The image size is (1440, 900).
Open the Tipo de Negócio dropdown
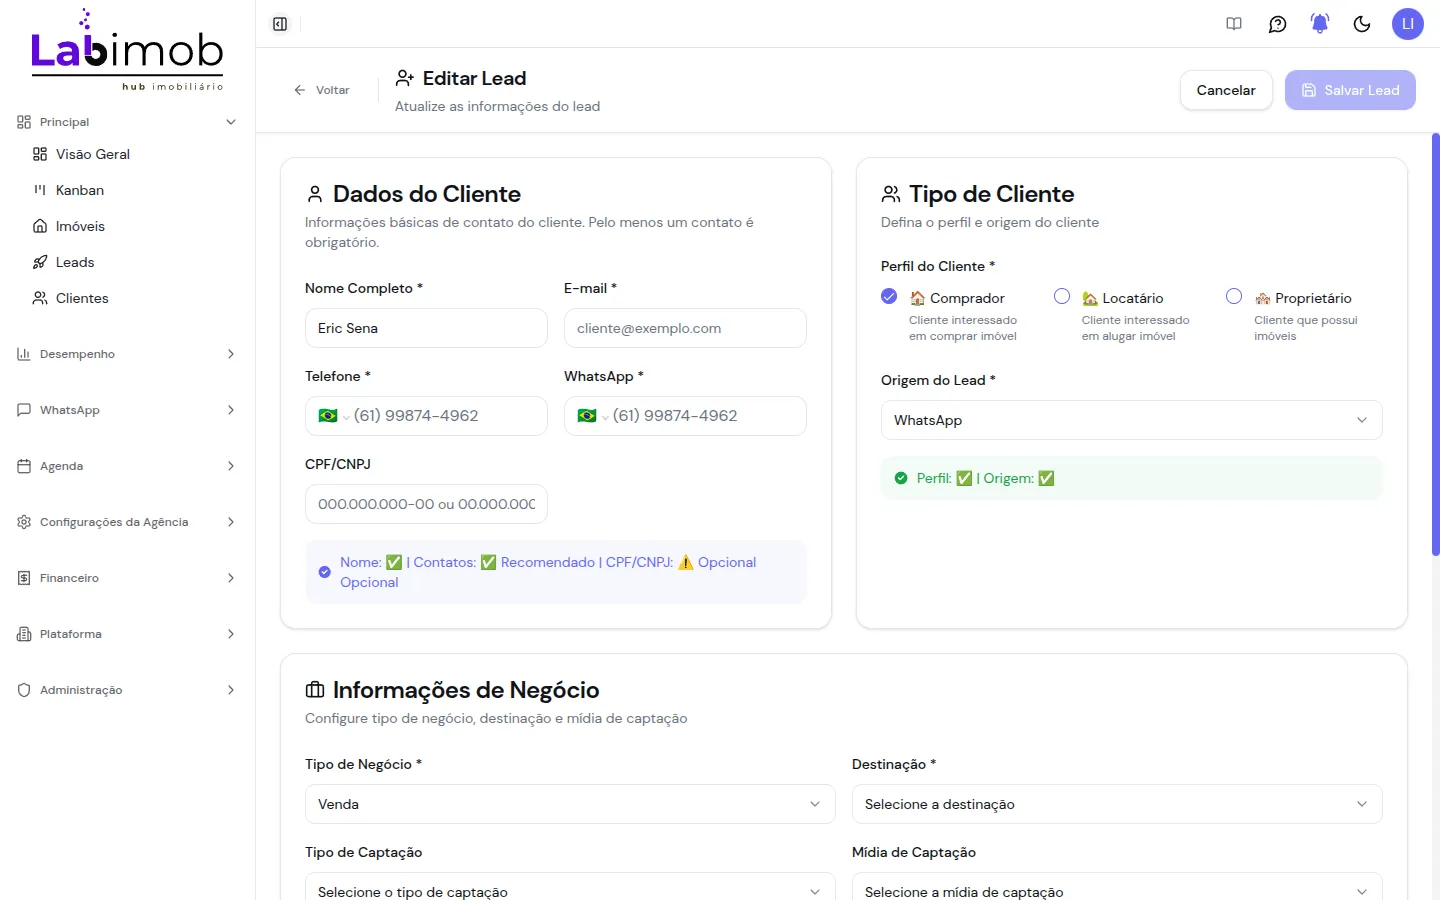pyautogui.click(x=570, y=804)
